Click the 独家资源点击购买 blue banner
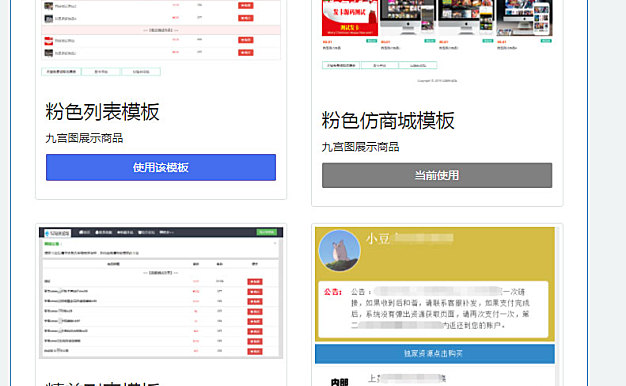Viewport: 626px width, 386px height. point(435,353)
